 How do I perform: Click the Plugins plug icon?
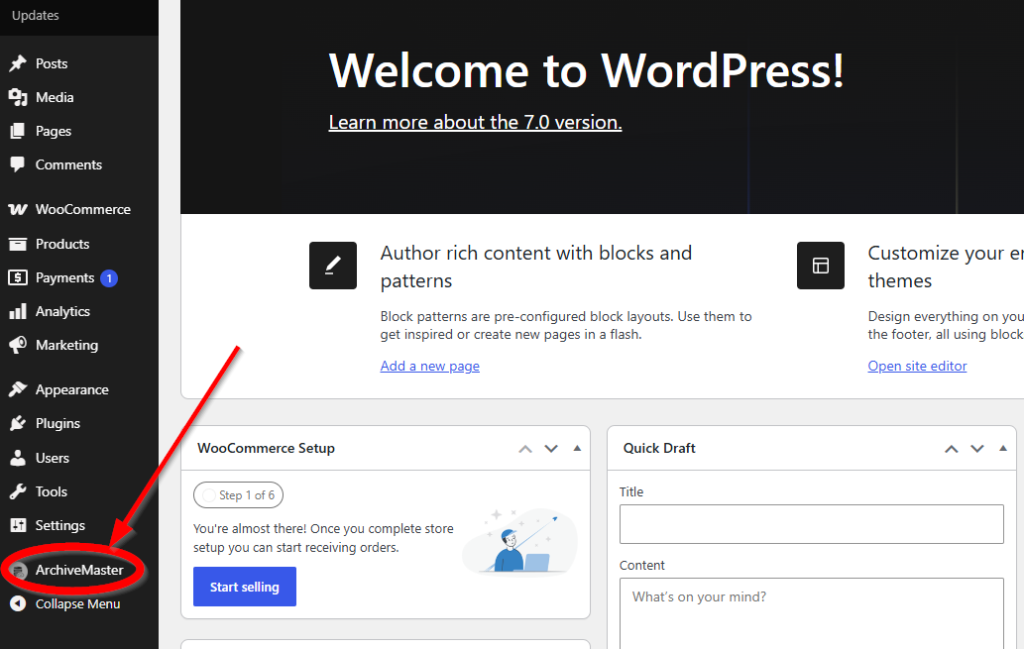[18, 424]
